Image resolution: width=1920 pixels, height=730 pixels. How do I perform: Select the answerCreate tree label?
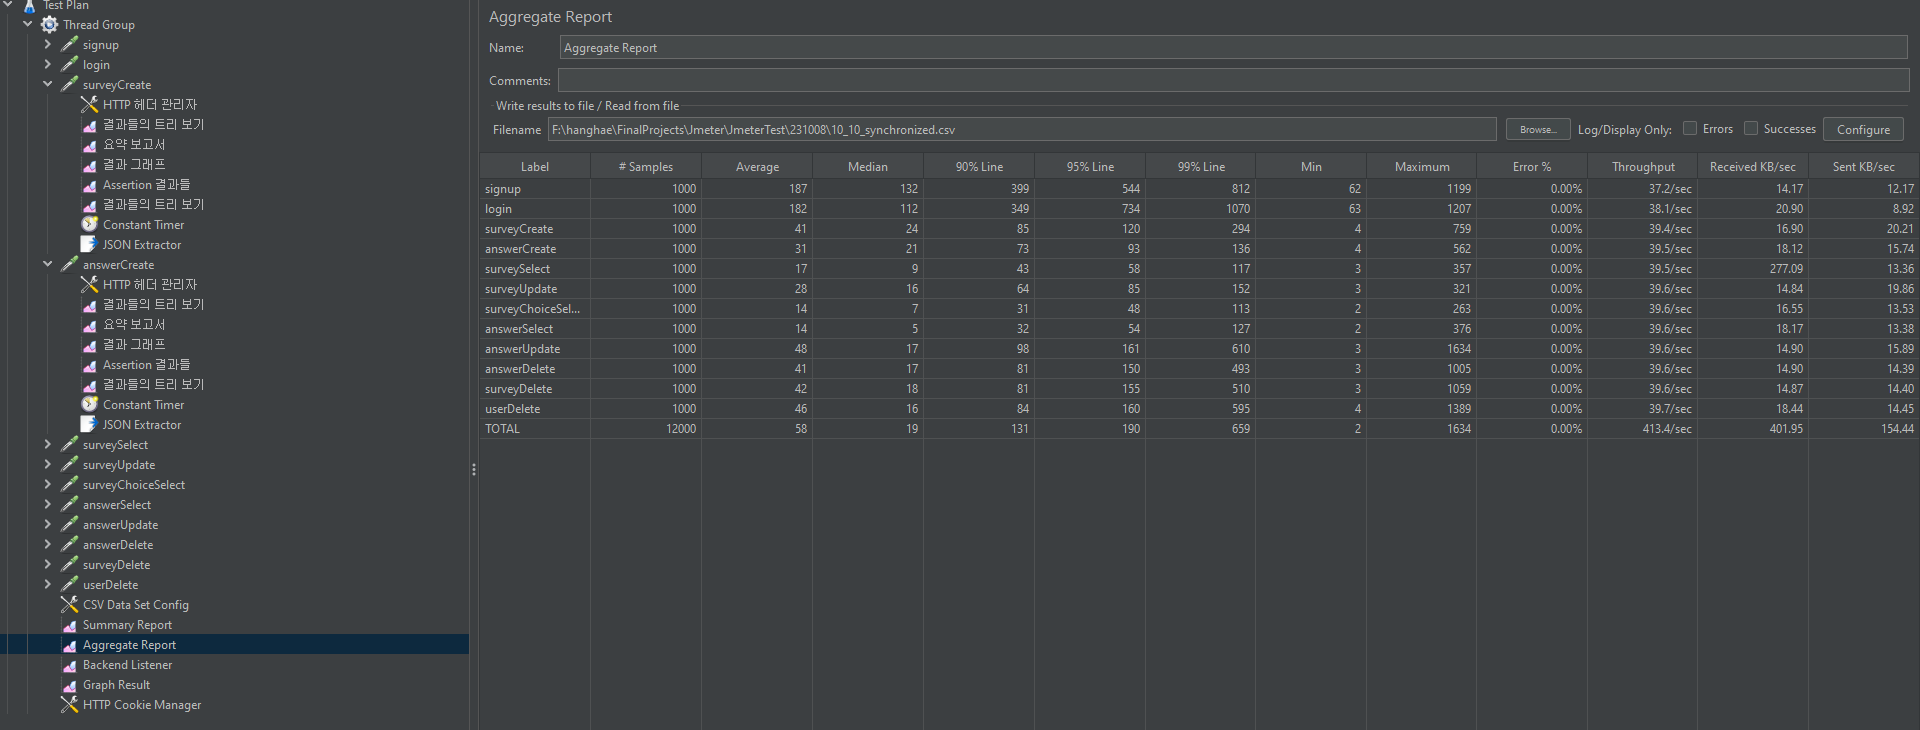[118, 265]
